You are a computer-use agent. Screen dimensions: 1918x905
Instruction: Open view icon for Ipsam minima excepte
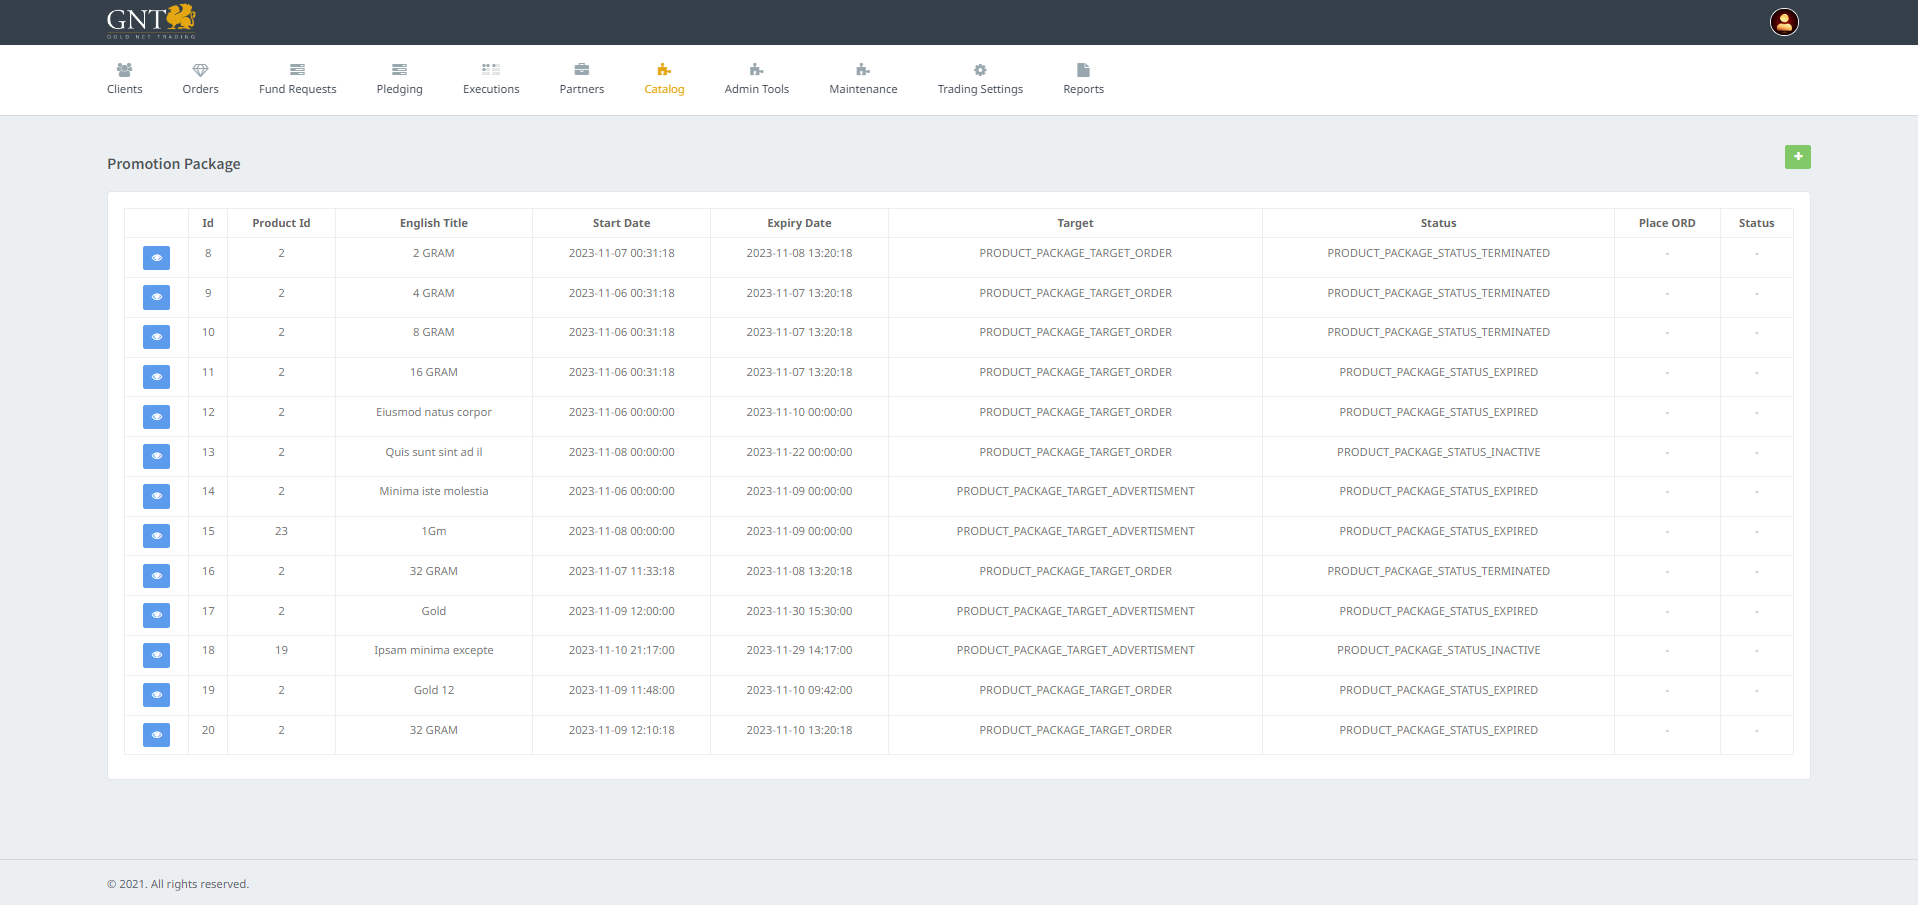point(156,655)
